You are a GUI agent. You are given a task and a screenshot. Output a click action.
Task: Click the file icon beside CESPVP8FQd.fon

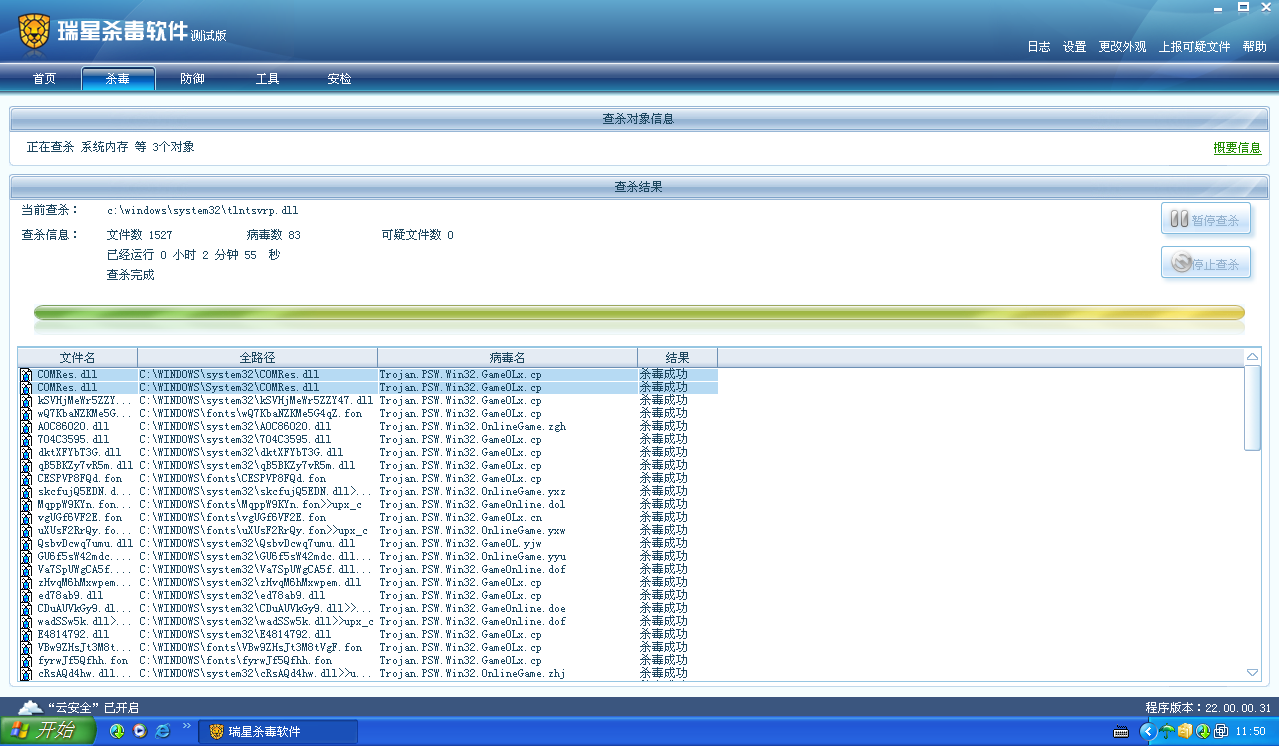27,478
